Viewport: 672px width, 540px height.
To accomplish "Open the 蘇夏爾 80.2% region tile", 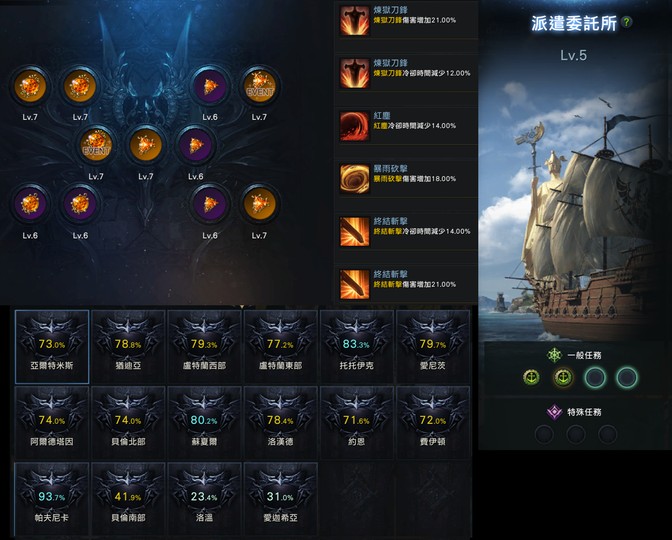I will [204, 423].
